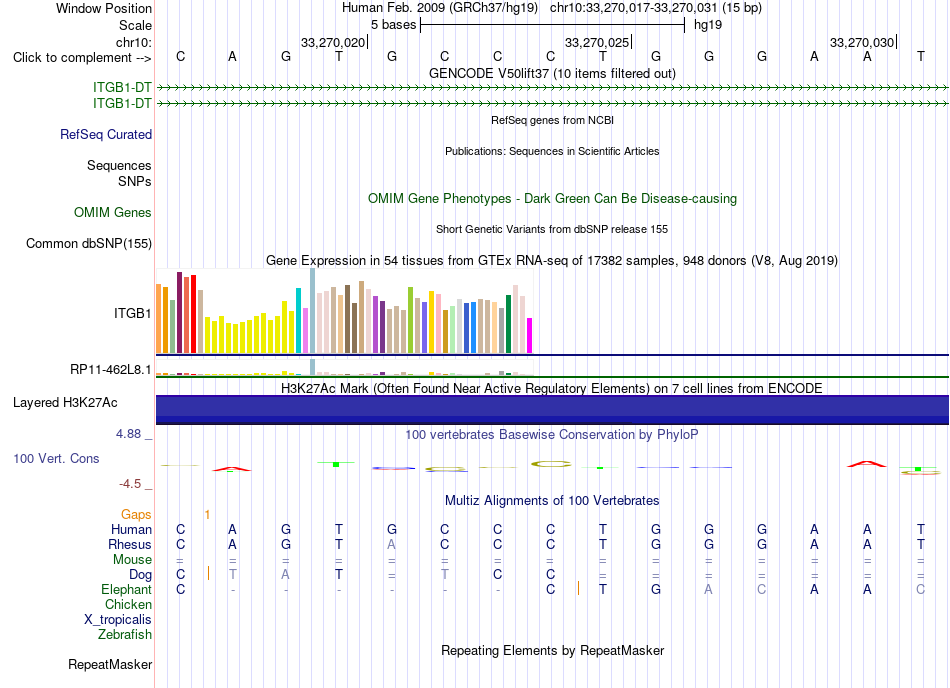Click the magenta bar in ITGB1 chart
This screenshot has width=950, height=688.
point(529,336)
